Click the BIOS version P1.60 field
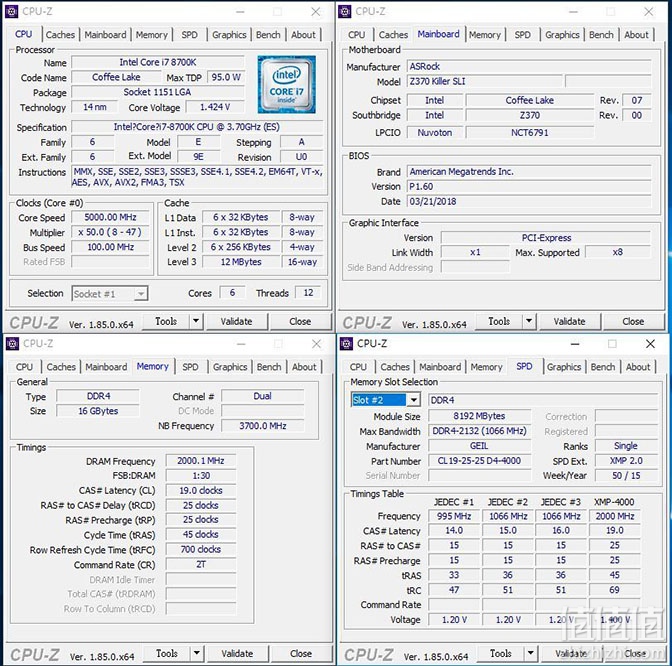Screen dimensions: 672x666 529,186
